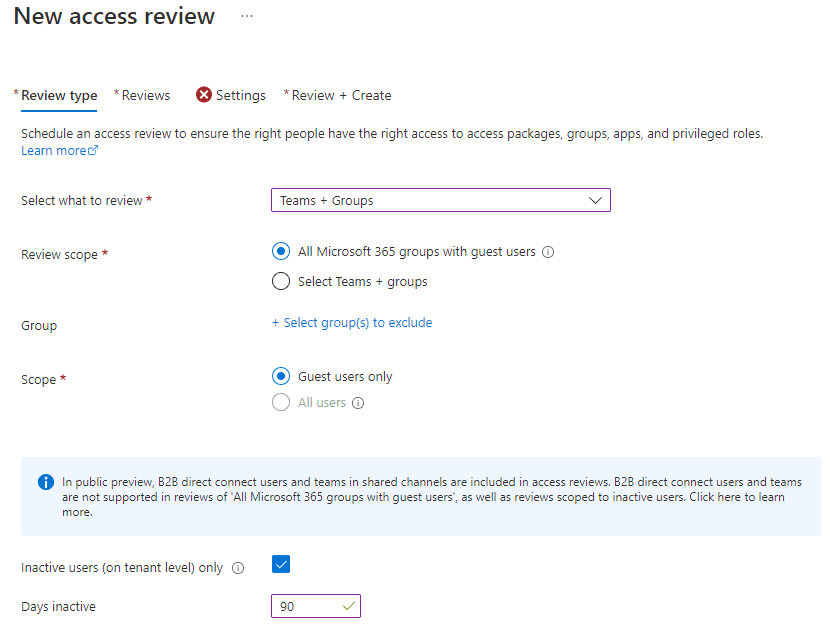Select All Microsoft 365 groups with guest users
This screenshot has width=829, height=627.
point(281,252)
